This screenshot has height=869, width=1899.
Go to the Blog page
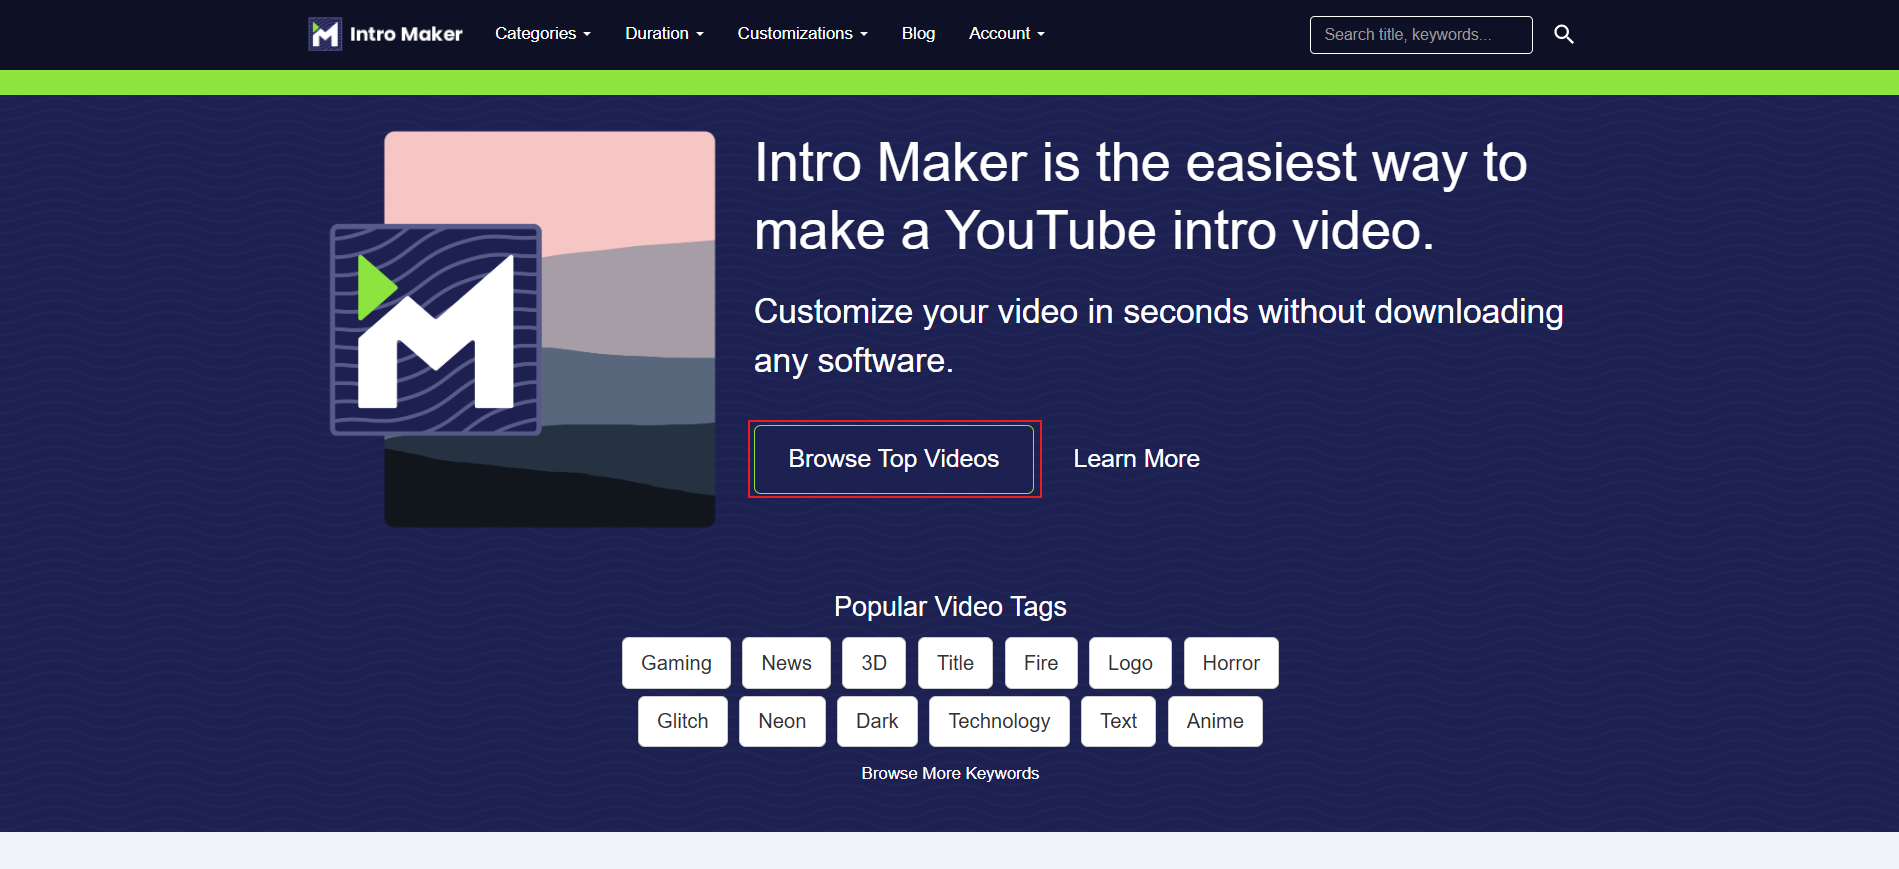pos(918,34)
